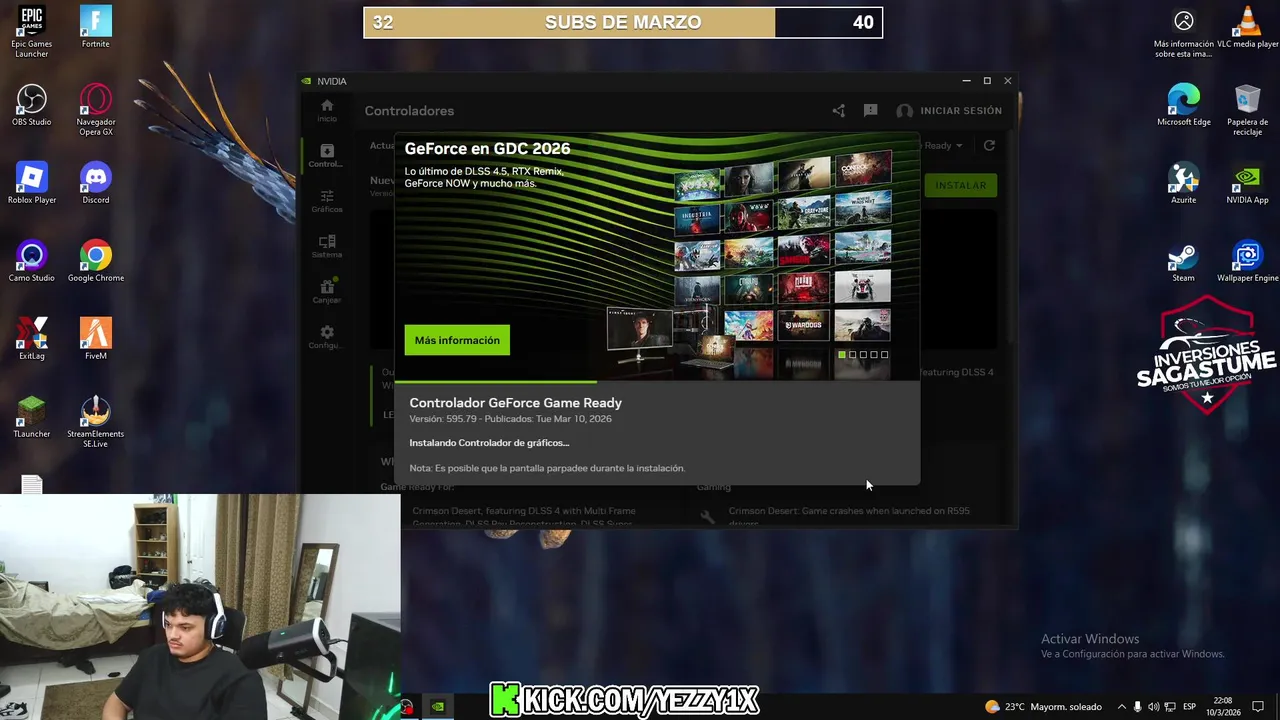Open Wallpaper Engine desktop icon
Screen dimensions: 1280x720
coord(1247,261)
